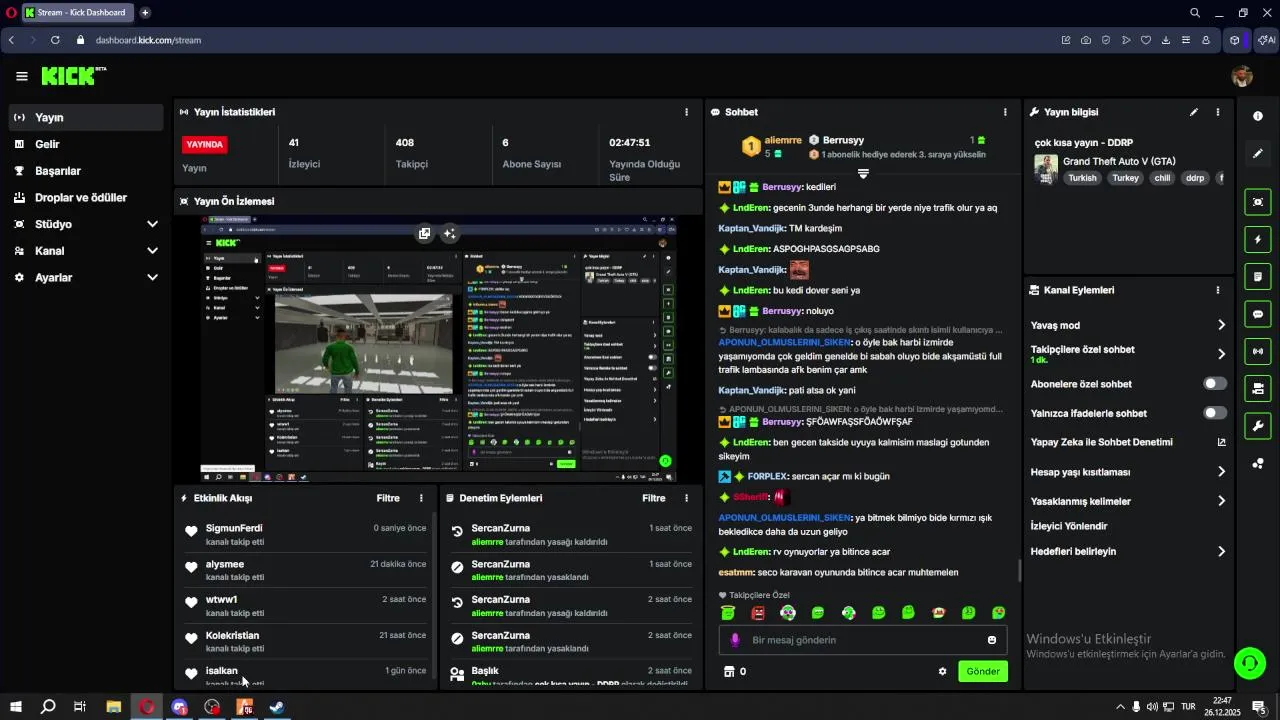The image size is (1280, 720).
Task: Click the Turkish tag chip
Action: tap(1082, 178)
